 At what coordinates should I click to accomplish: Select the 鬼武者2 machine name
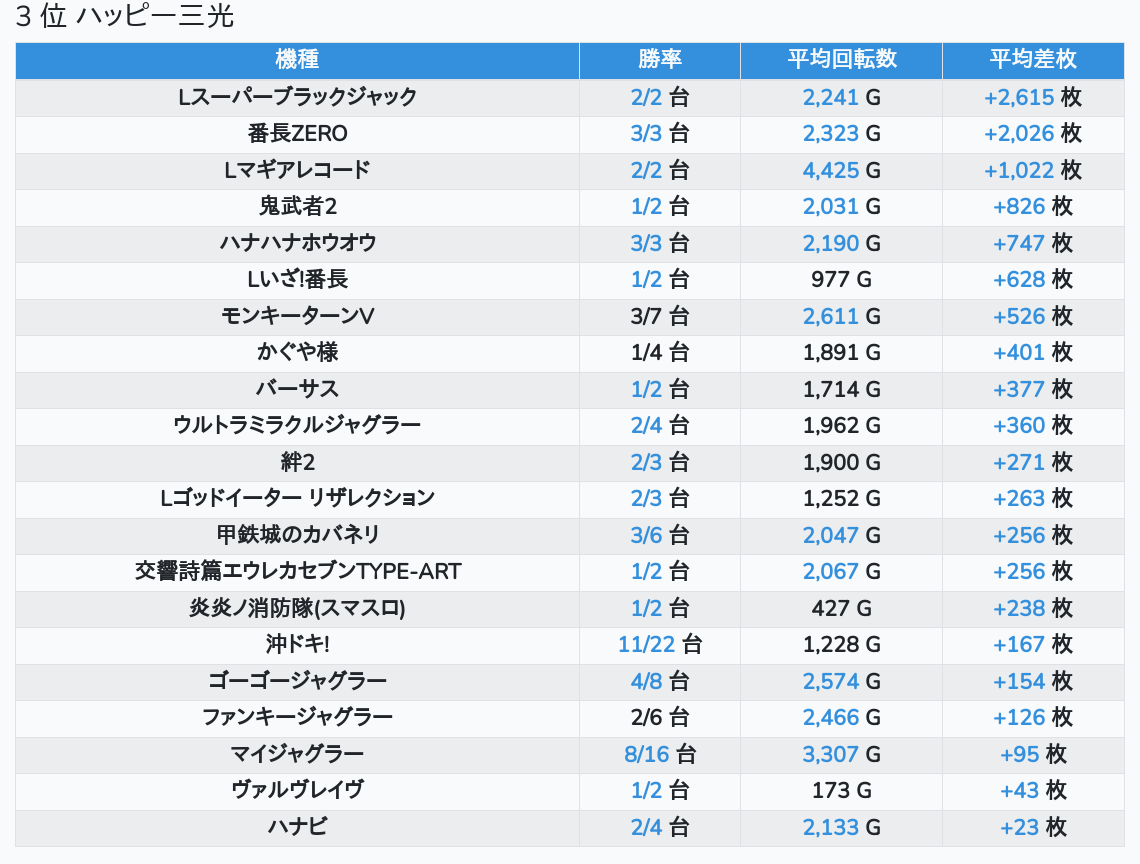coord(297,207)
